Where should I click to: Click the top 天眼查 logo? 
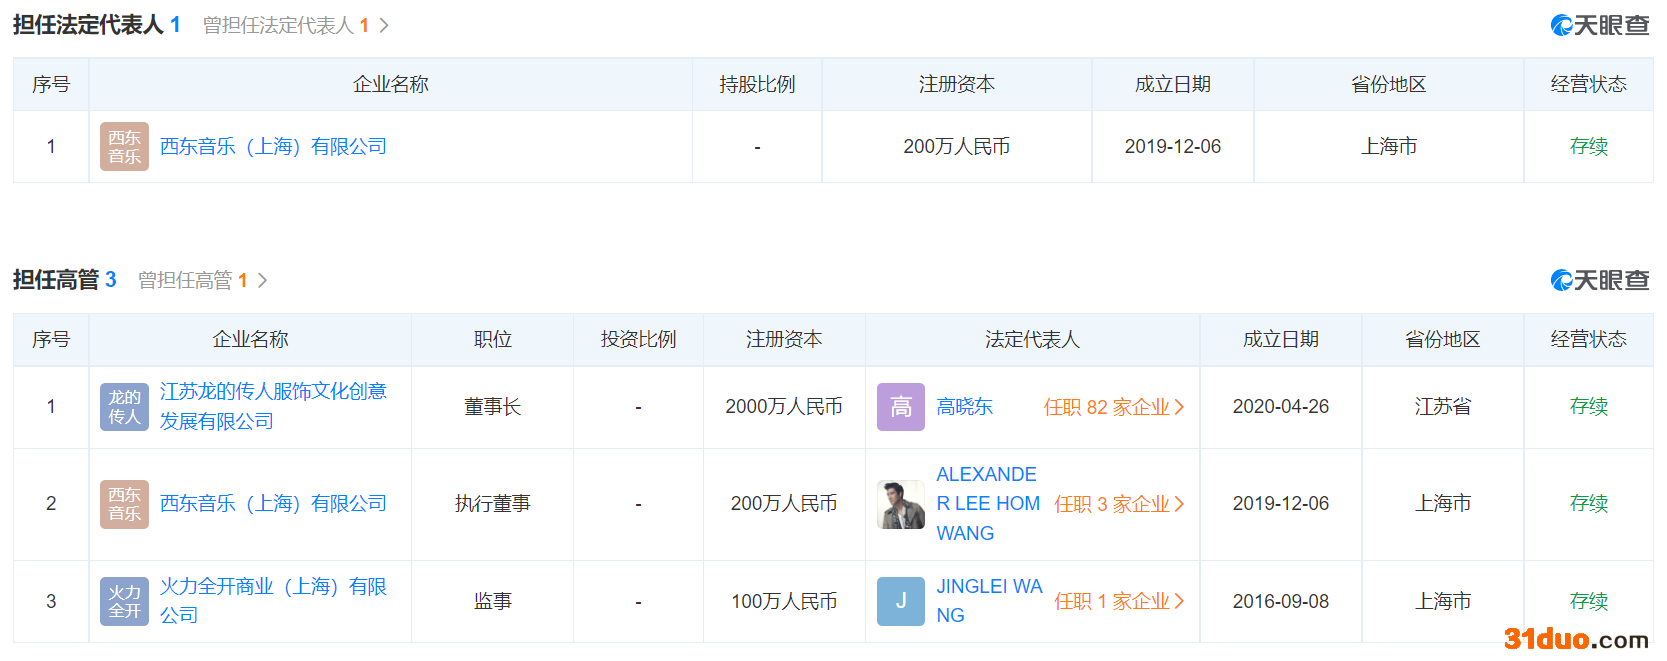click(x=1599, y=25)
